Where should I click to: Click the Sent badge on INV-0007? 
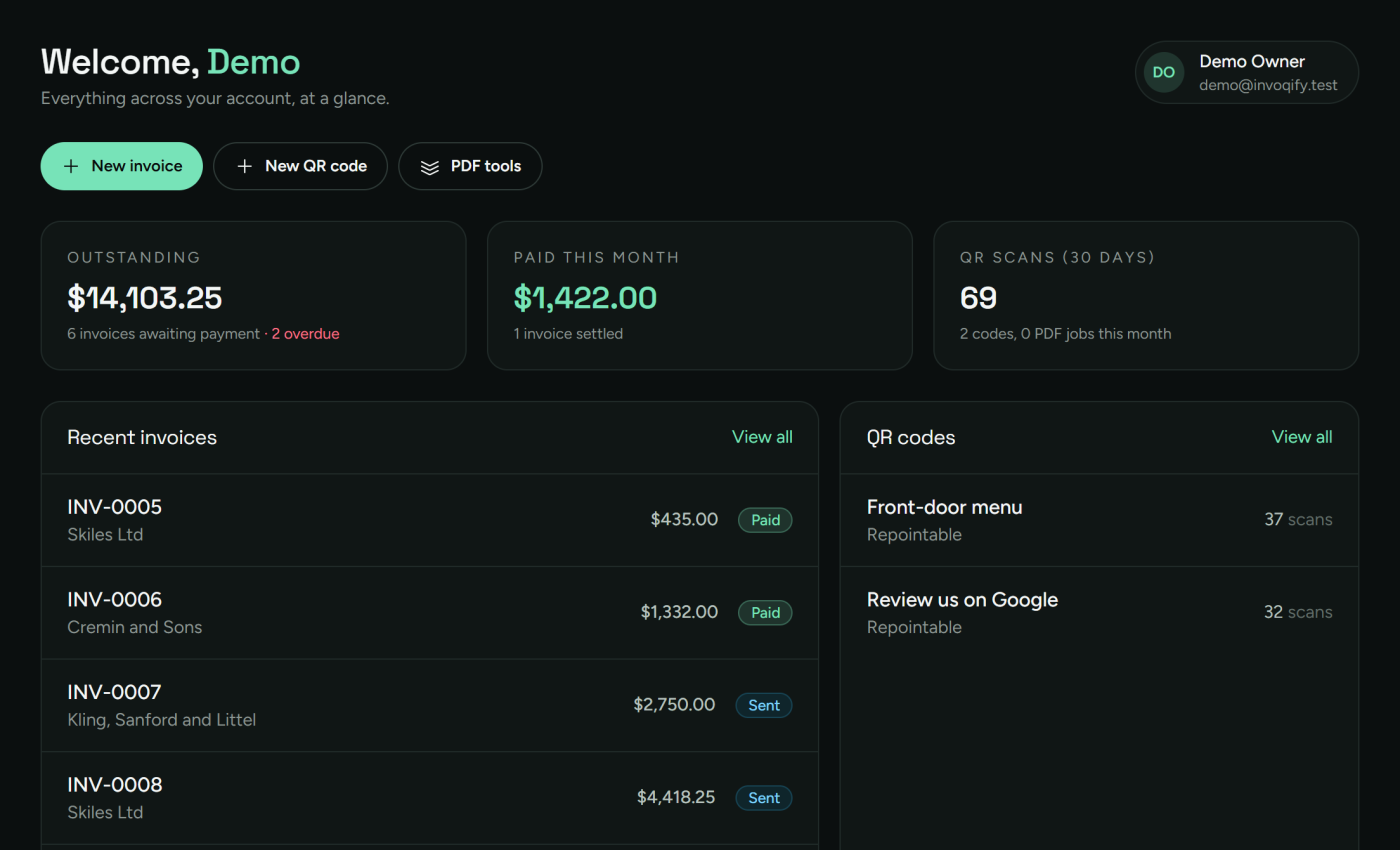tap(764, 705)
